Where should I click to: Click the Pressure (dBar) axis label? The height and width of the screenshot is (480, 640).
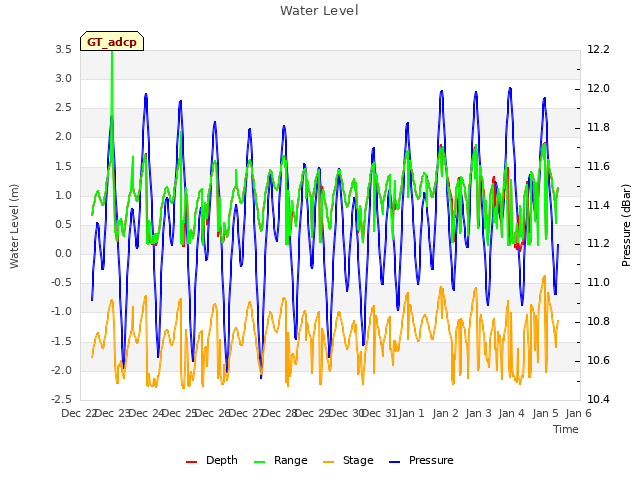(626, 225)
